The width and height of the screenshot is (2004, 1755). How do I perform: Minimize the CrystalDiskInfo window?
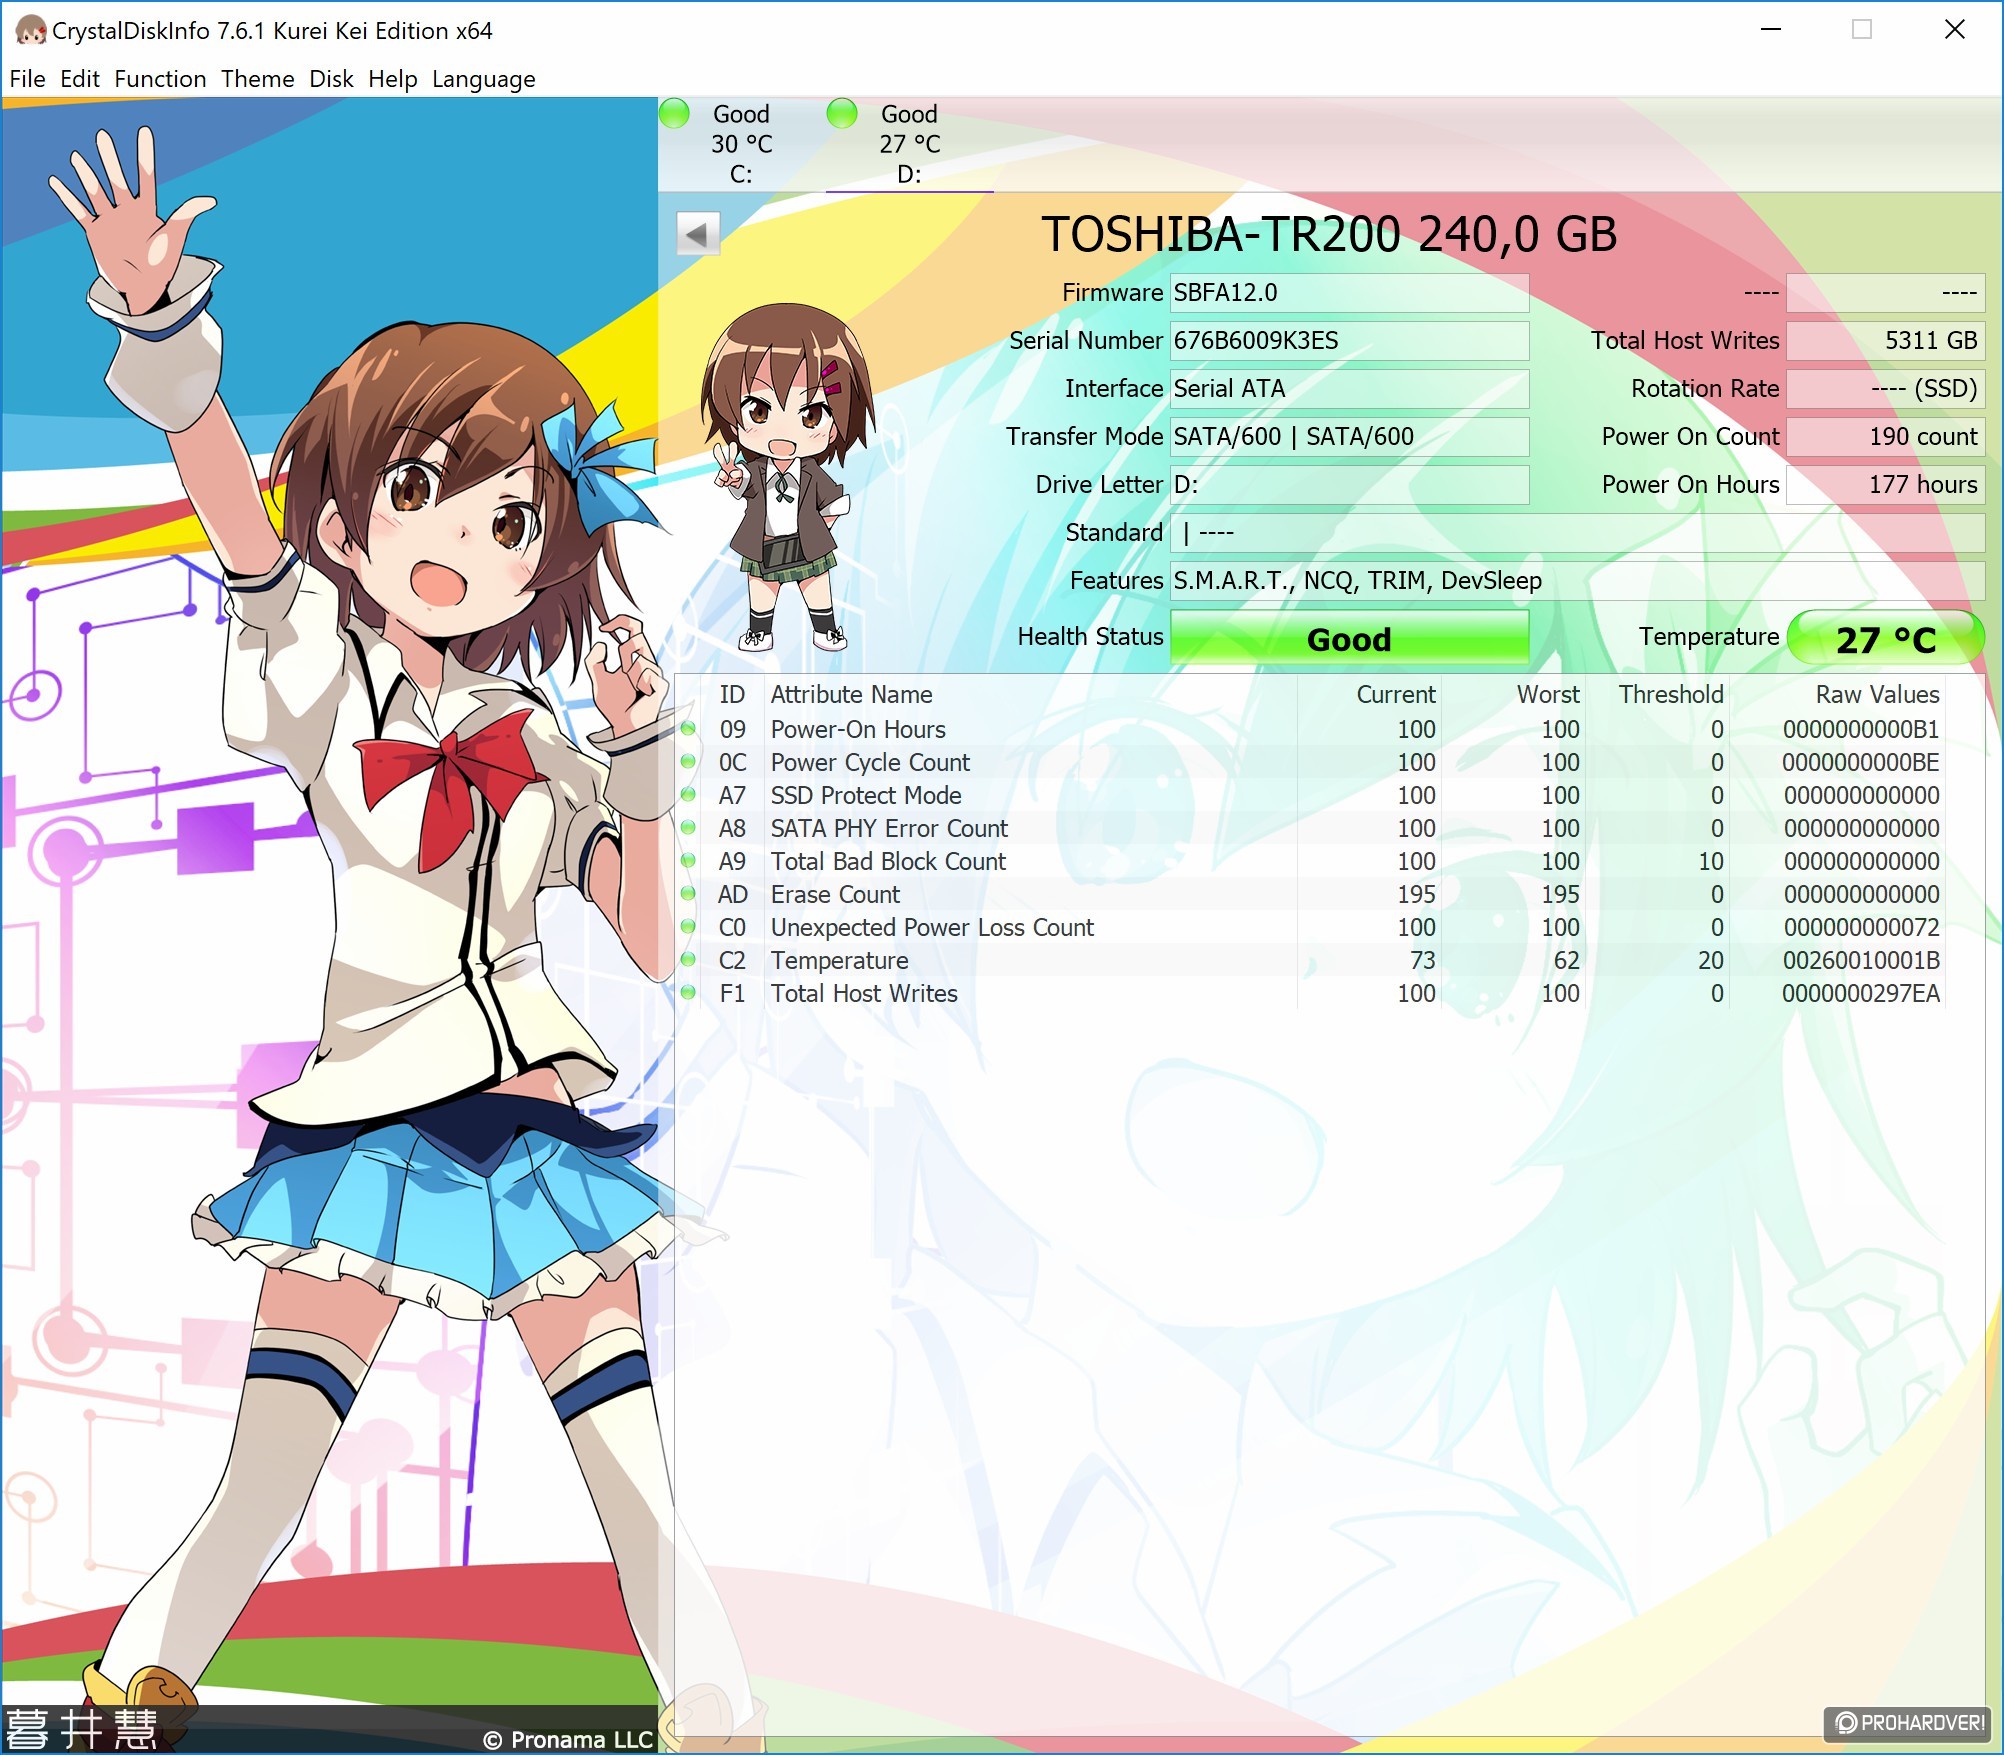(1771, 30)
